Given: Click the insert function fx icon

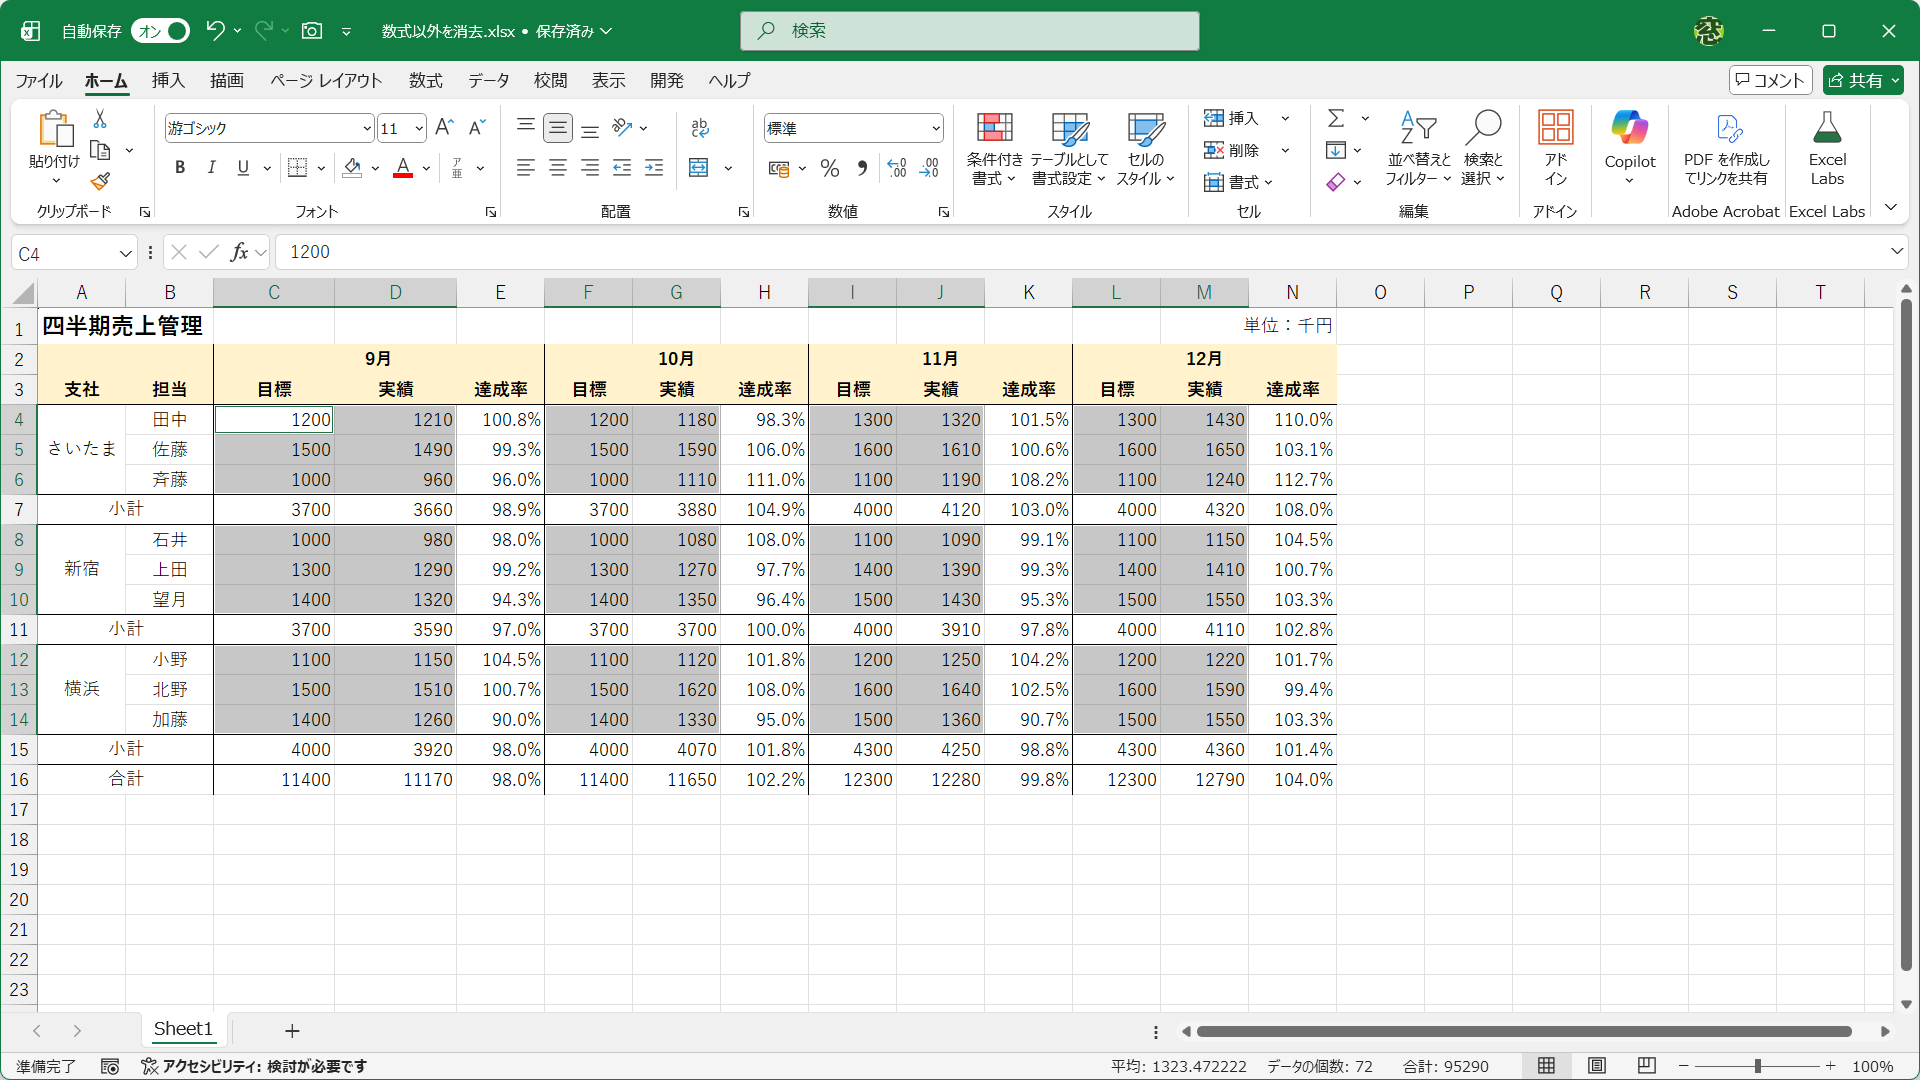Looking at the screenshot, I should click(239, 252).
